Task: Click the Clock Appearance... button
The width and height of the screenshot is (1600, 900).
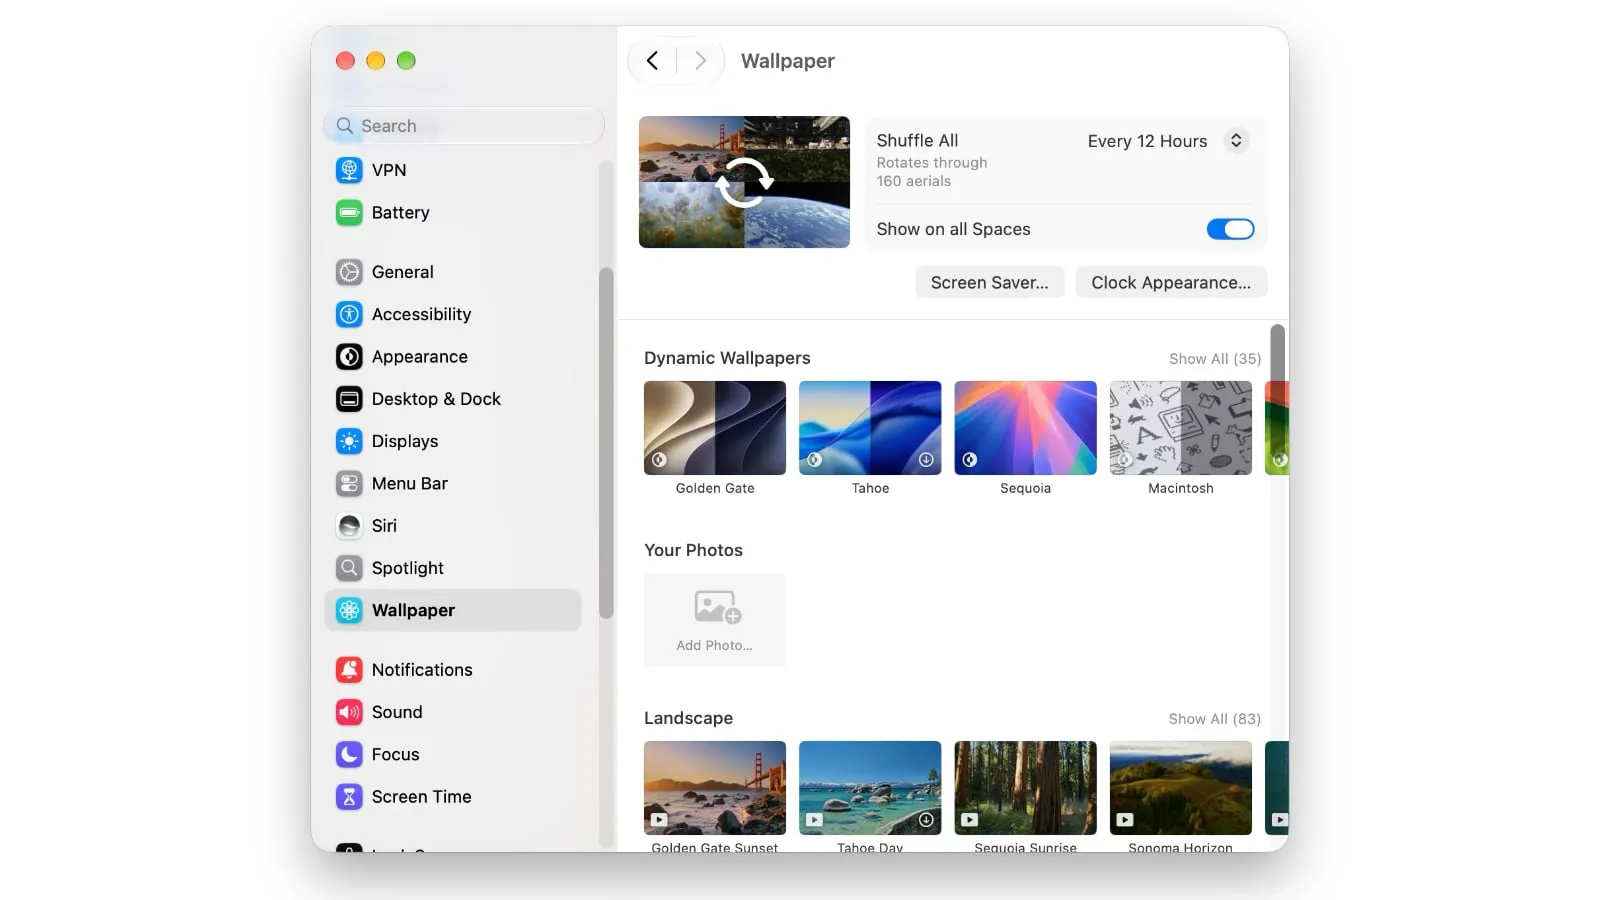Action: tap(1171, 283)
